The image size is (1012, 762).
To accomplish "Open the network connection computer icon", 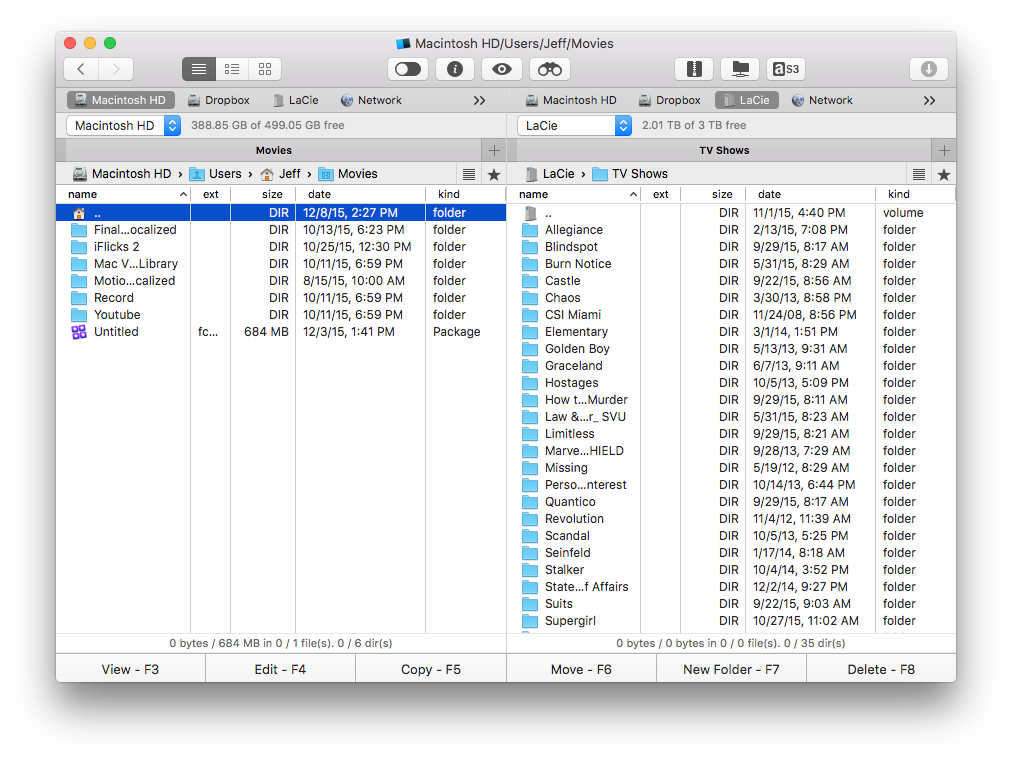I will pyautogui.click(x=740, y=69).
